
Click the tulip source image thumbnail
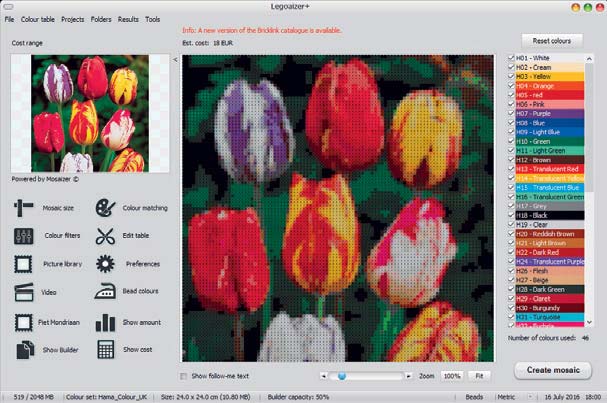pos(90,113)
